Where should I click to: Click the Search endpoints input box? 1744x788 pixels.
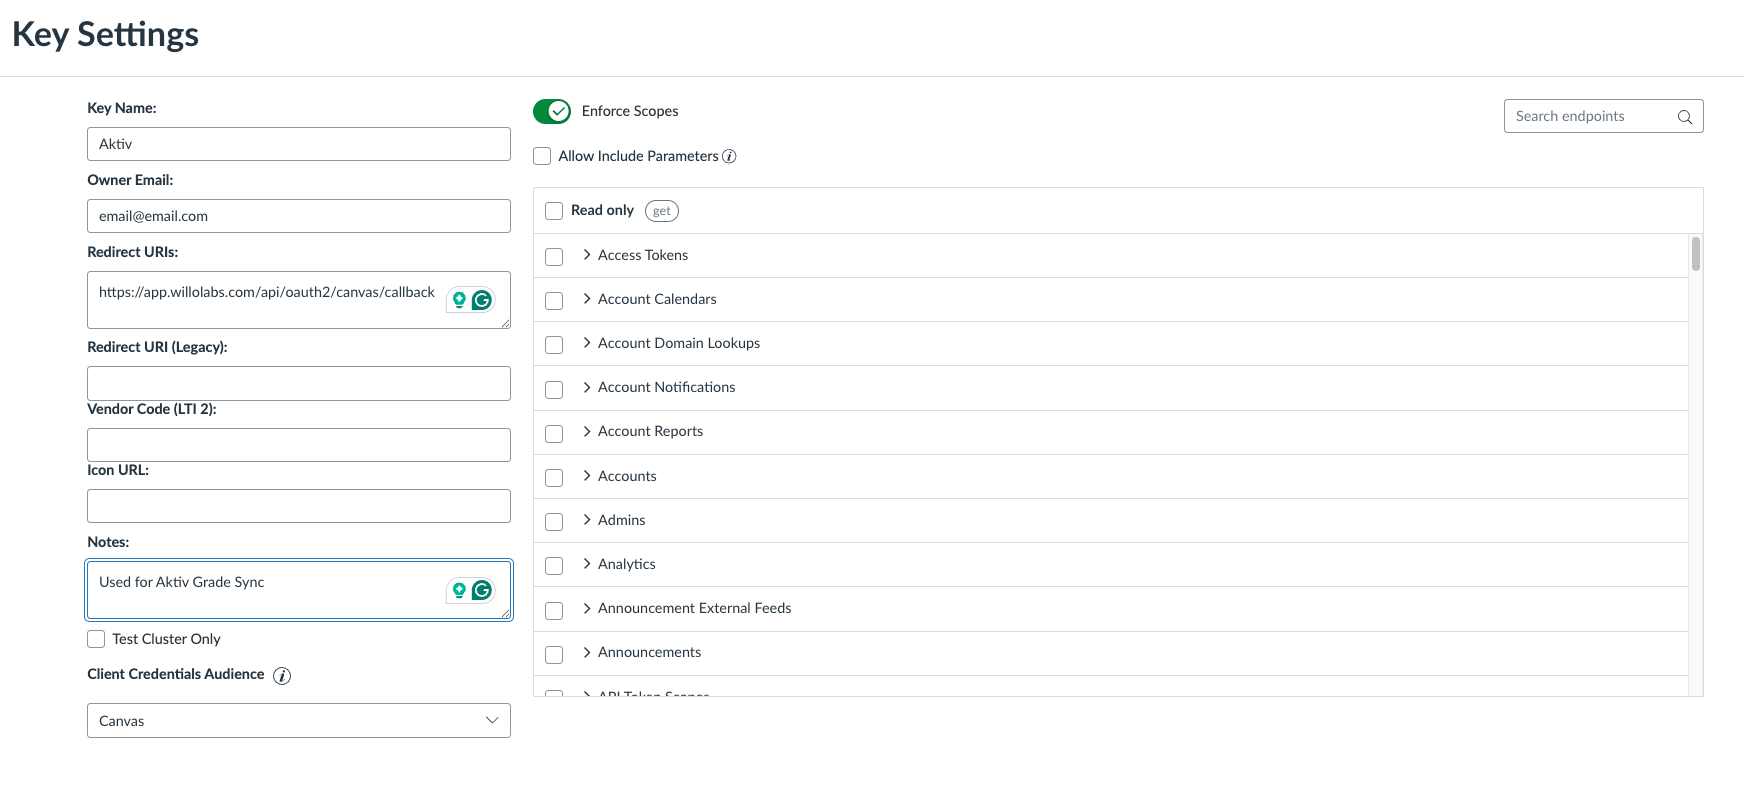[x=1604, y=116]
